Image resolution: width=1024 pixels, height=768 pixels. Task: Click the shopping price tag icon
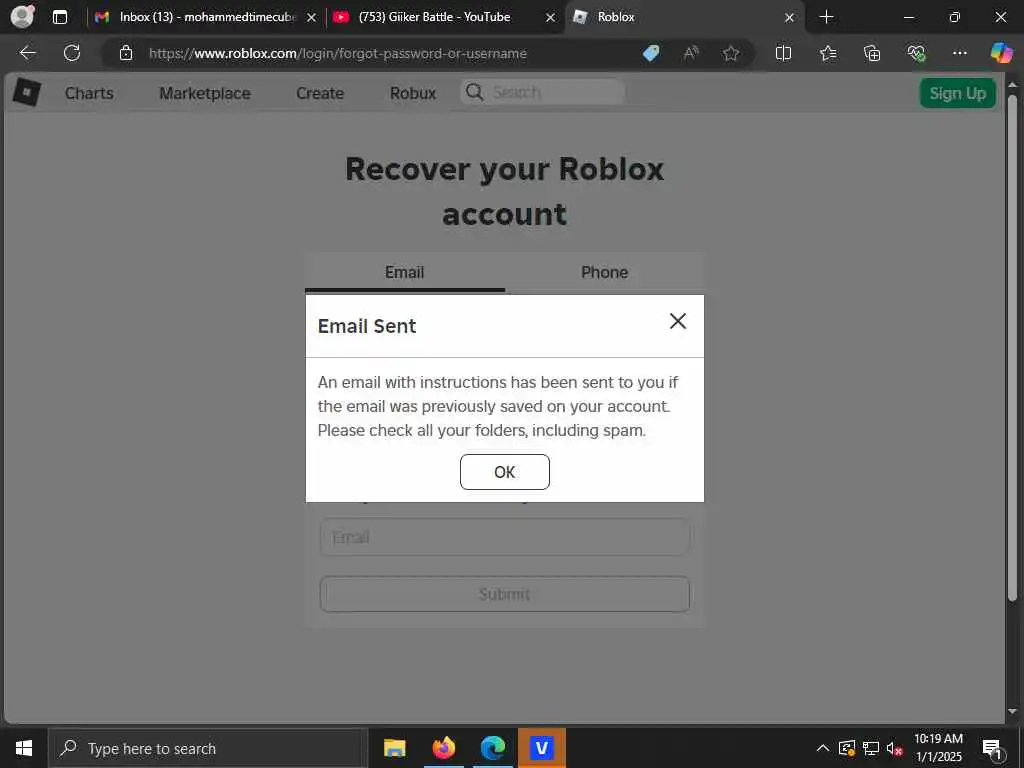[x=651, y=53]
